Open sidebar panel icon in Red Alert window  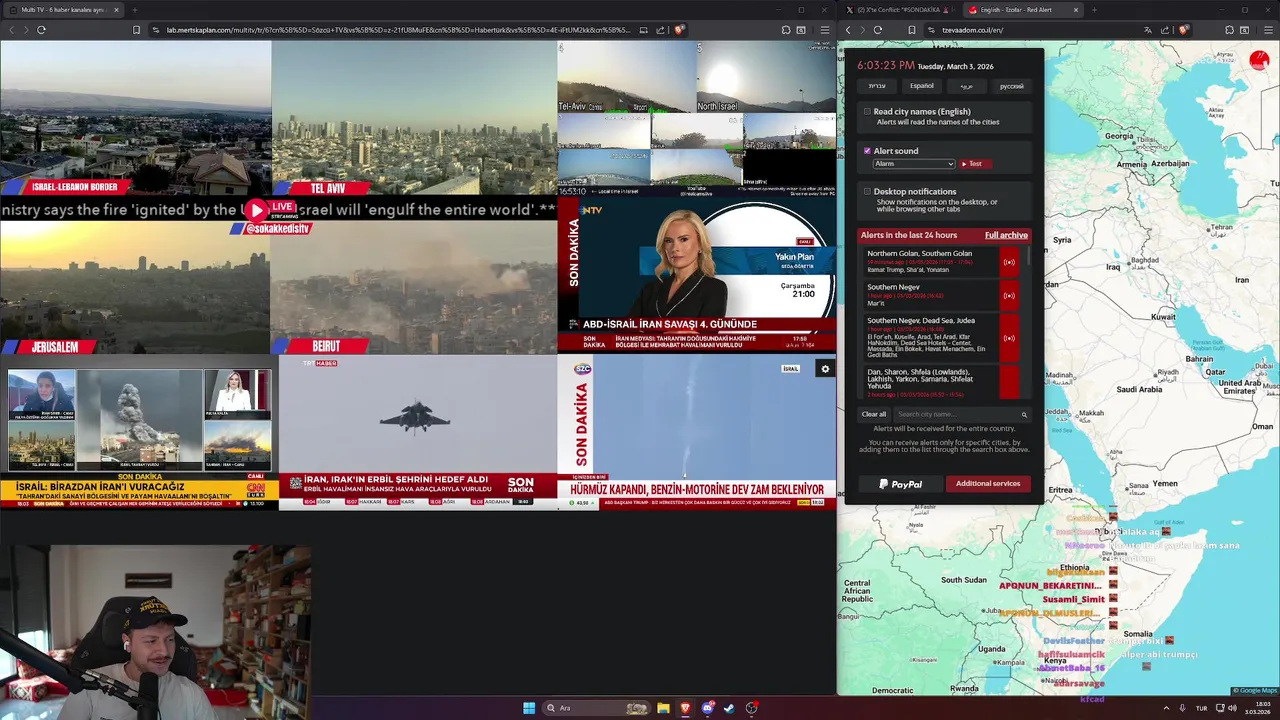point(1243,30)
